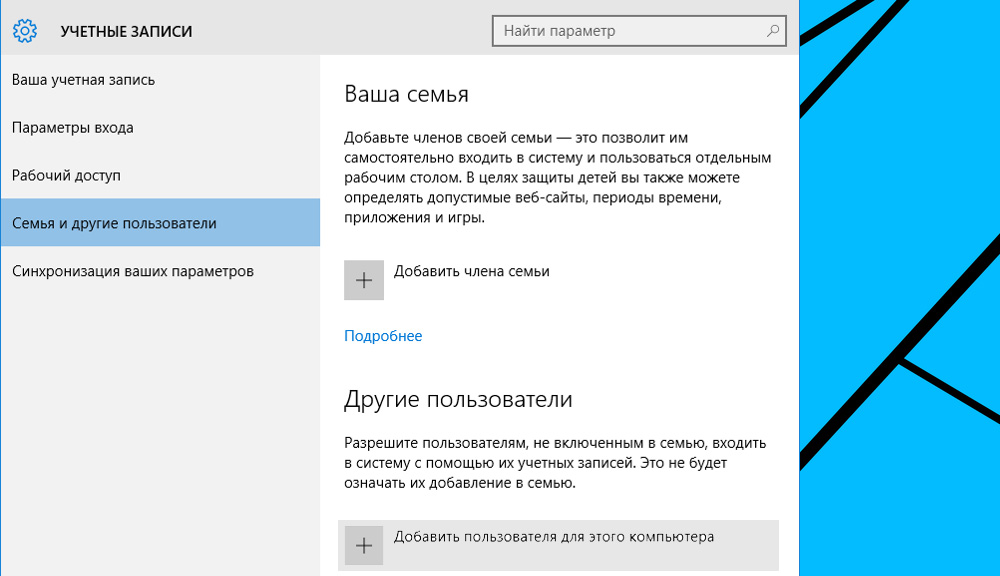Go to Параметры входа
The width and height of the screenshot is (1000, 576).
pyautogui.click(x=72, y=127)
